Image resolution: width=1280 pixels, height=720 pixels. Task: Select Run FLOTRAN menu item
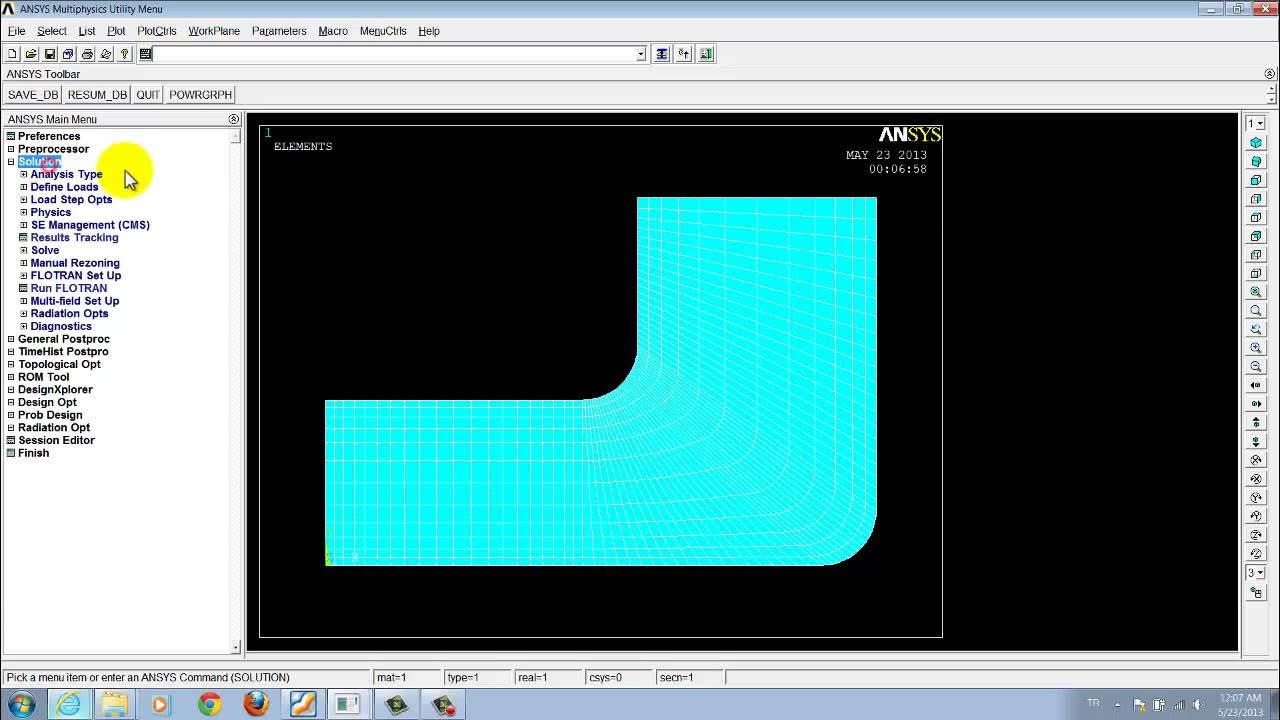click(x=69, y=288)
